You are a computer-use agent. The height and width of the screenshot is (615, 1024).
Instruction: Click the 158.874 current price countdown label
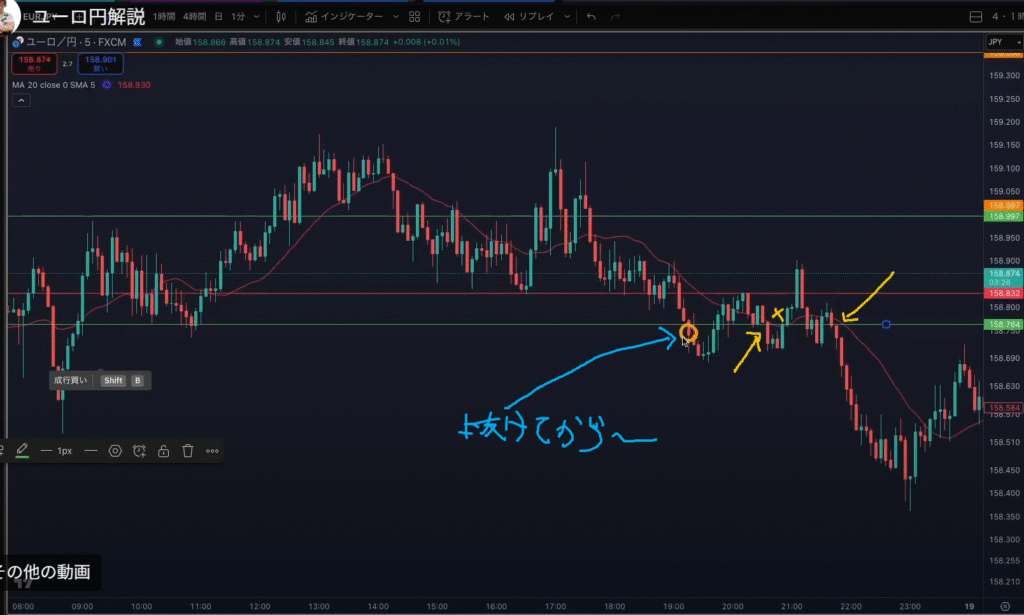pyautogui.click(x=1003, y=278)
